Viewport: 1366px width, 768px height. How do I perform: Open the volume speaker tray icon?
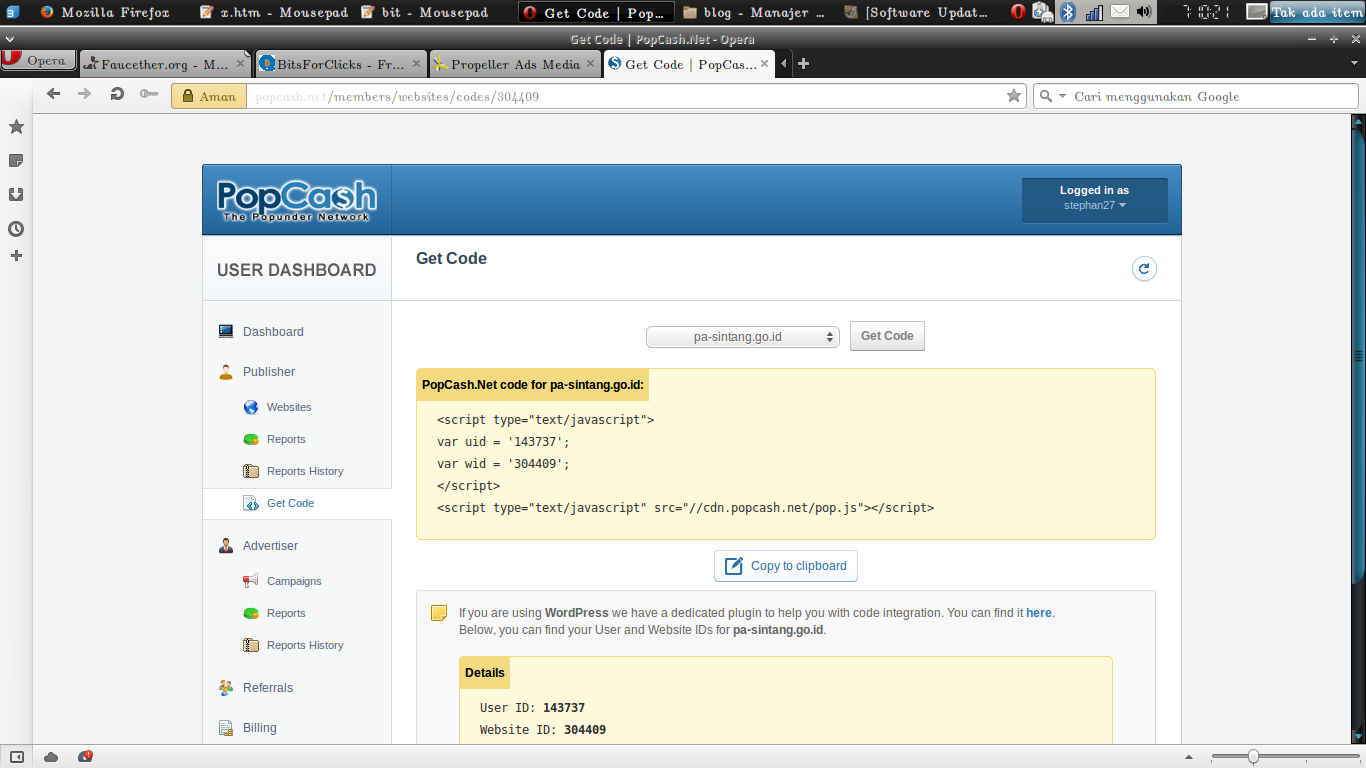(x=1144, y=12)
